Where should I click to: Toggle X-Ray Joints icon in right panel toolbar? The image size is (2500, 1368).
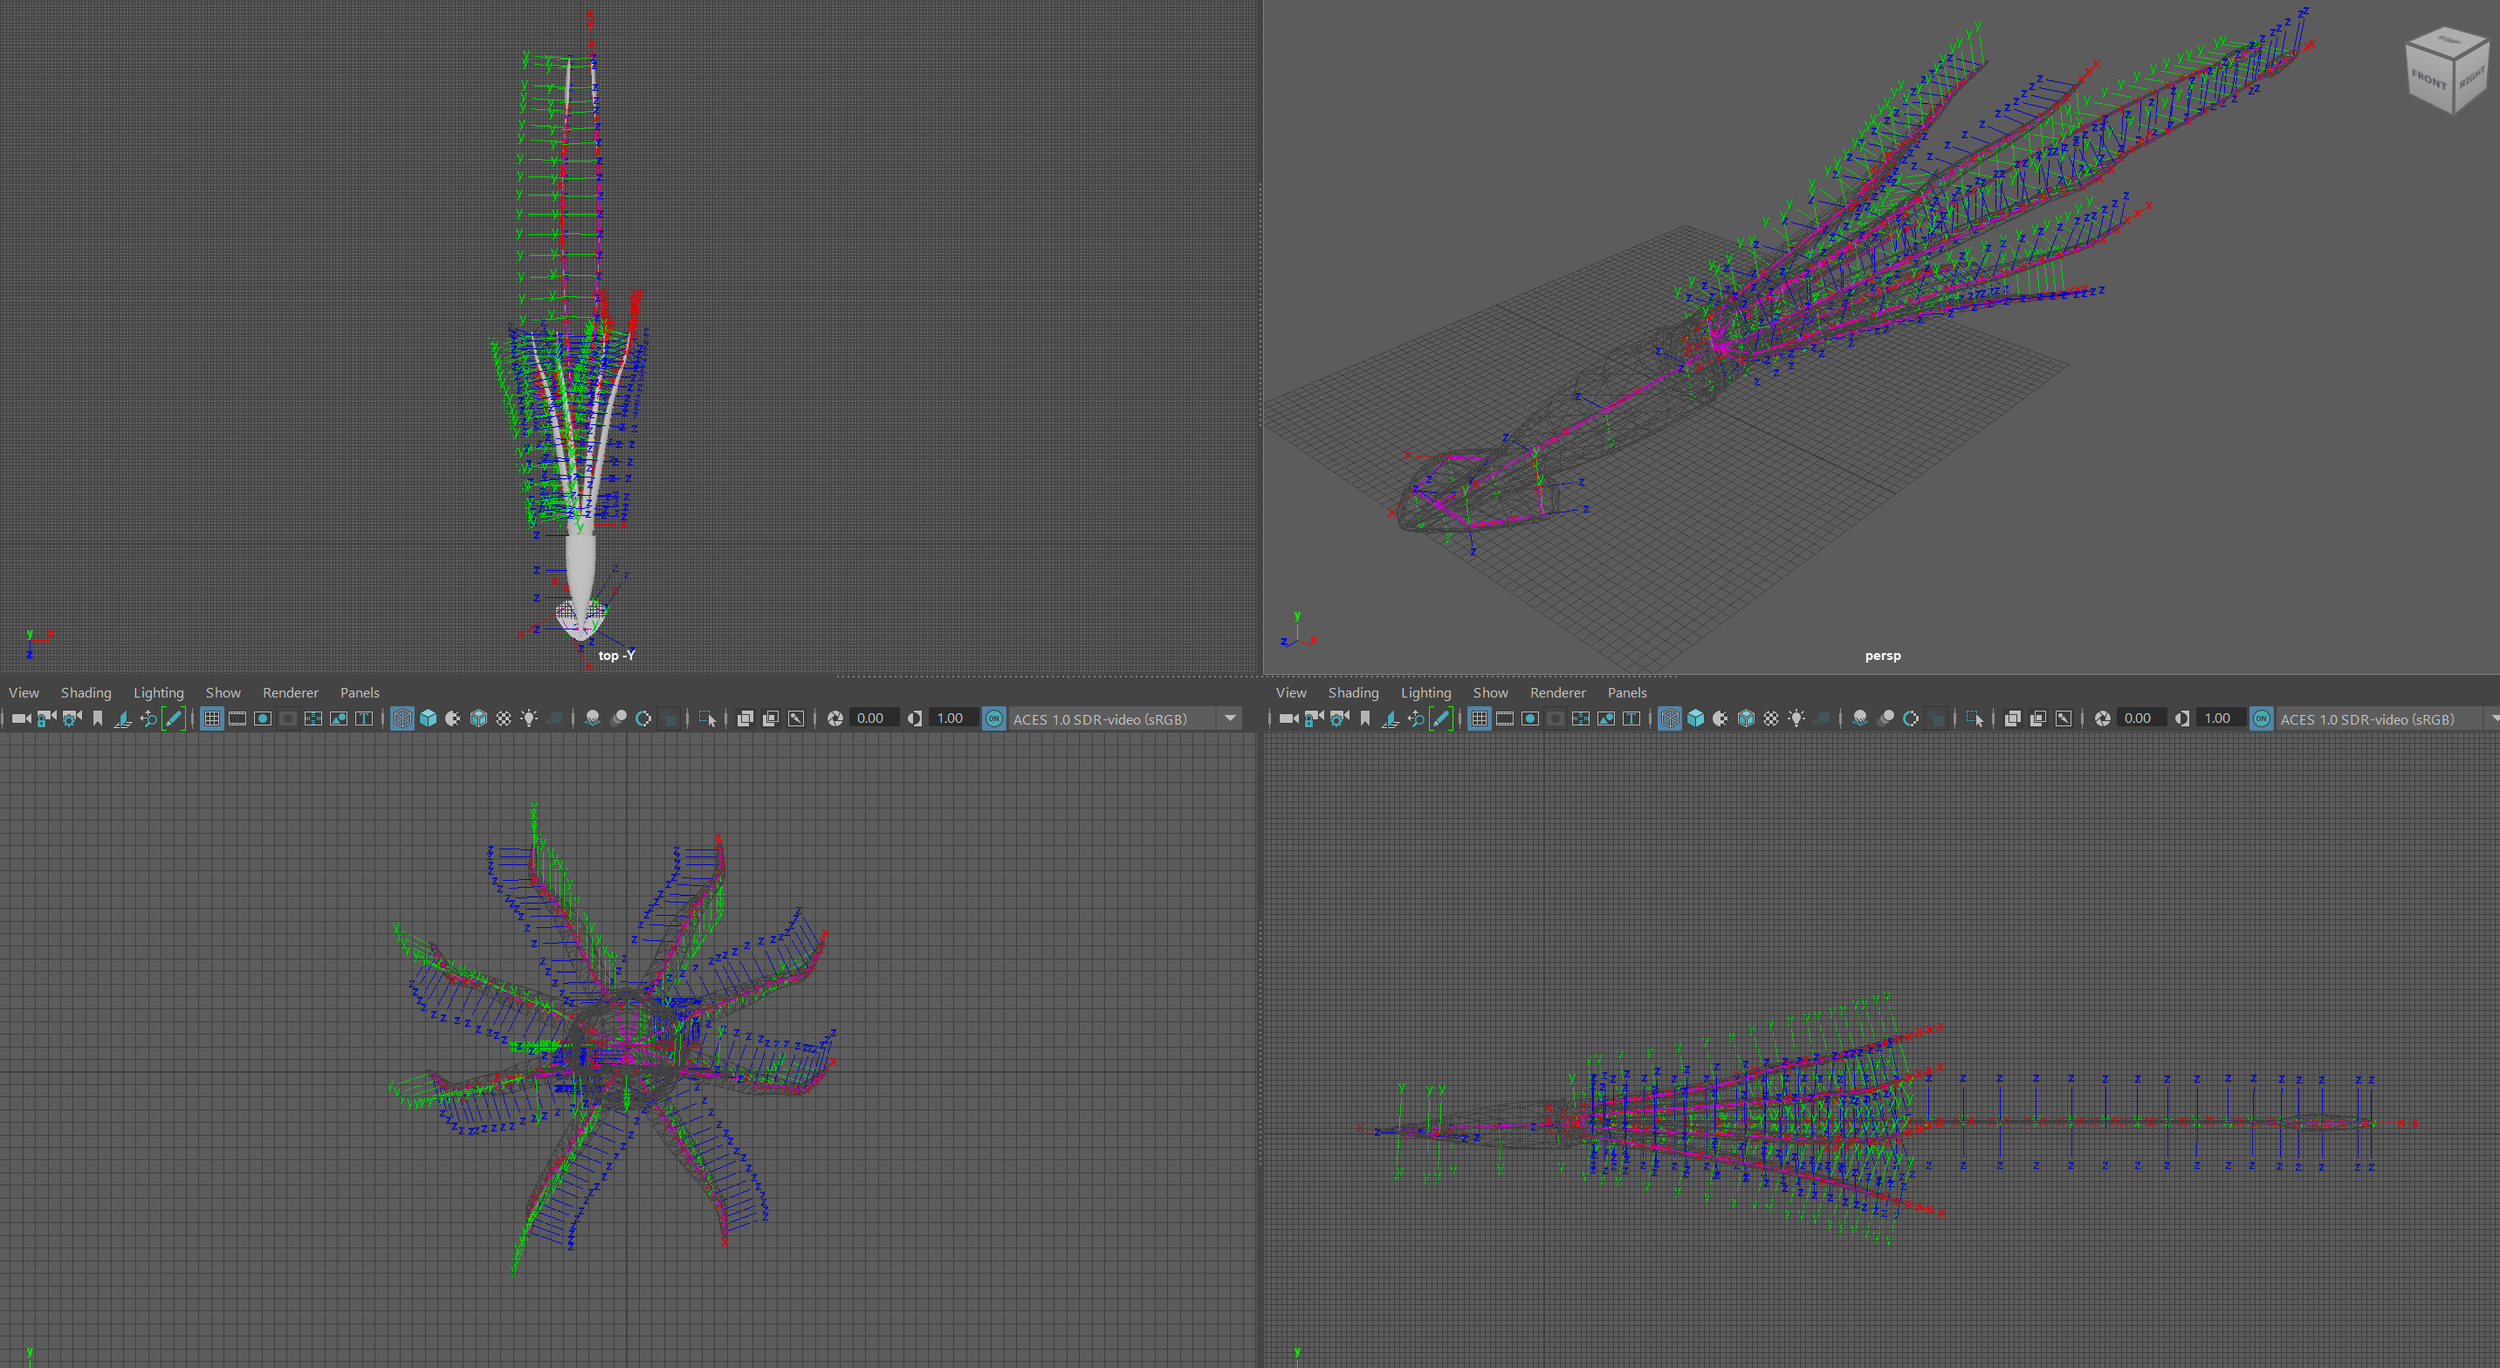(2063, 718)
